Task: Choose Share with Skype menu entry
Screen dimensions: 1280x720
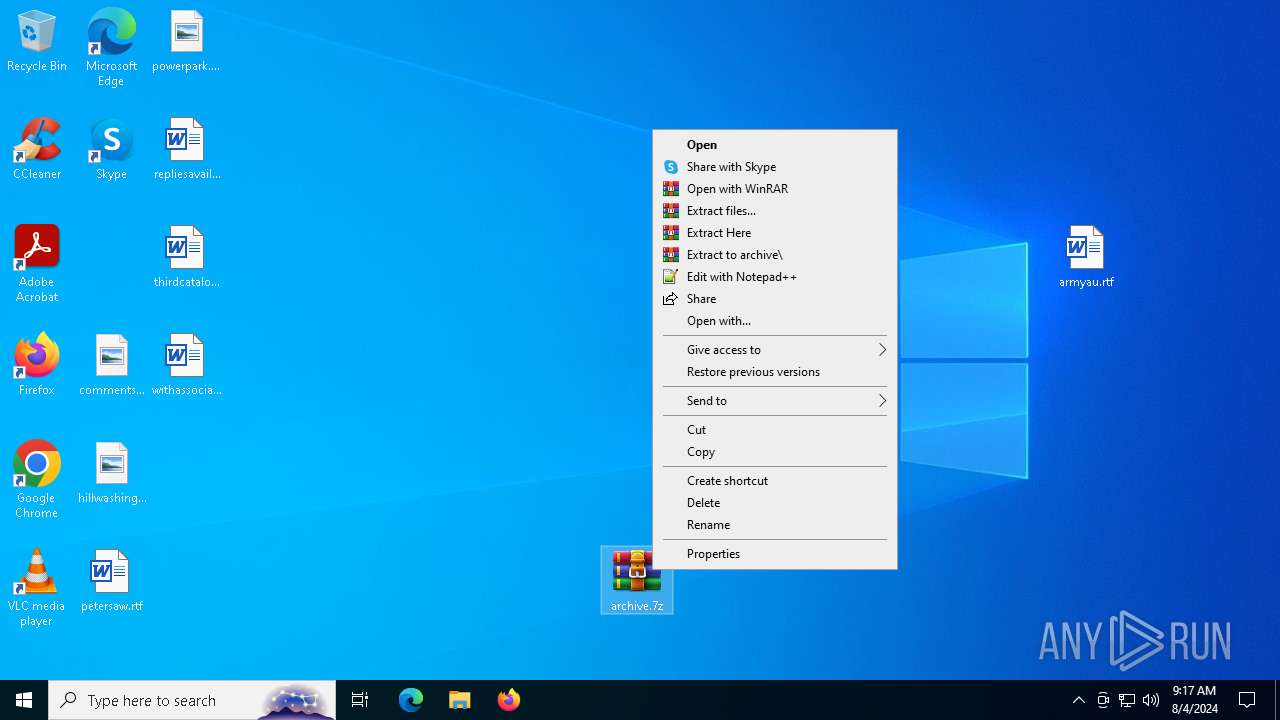Action: tap(775, 167)
